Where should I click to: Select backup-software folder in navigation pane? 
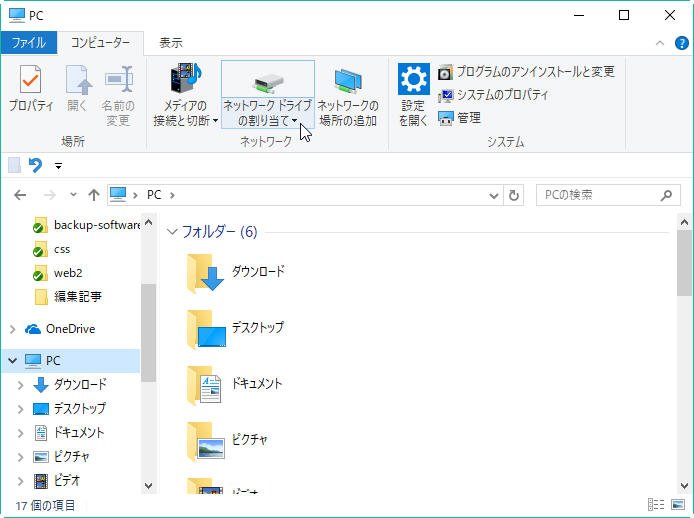coord(88,225)
